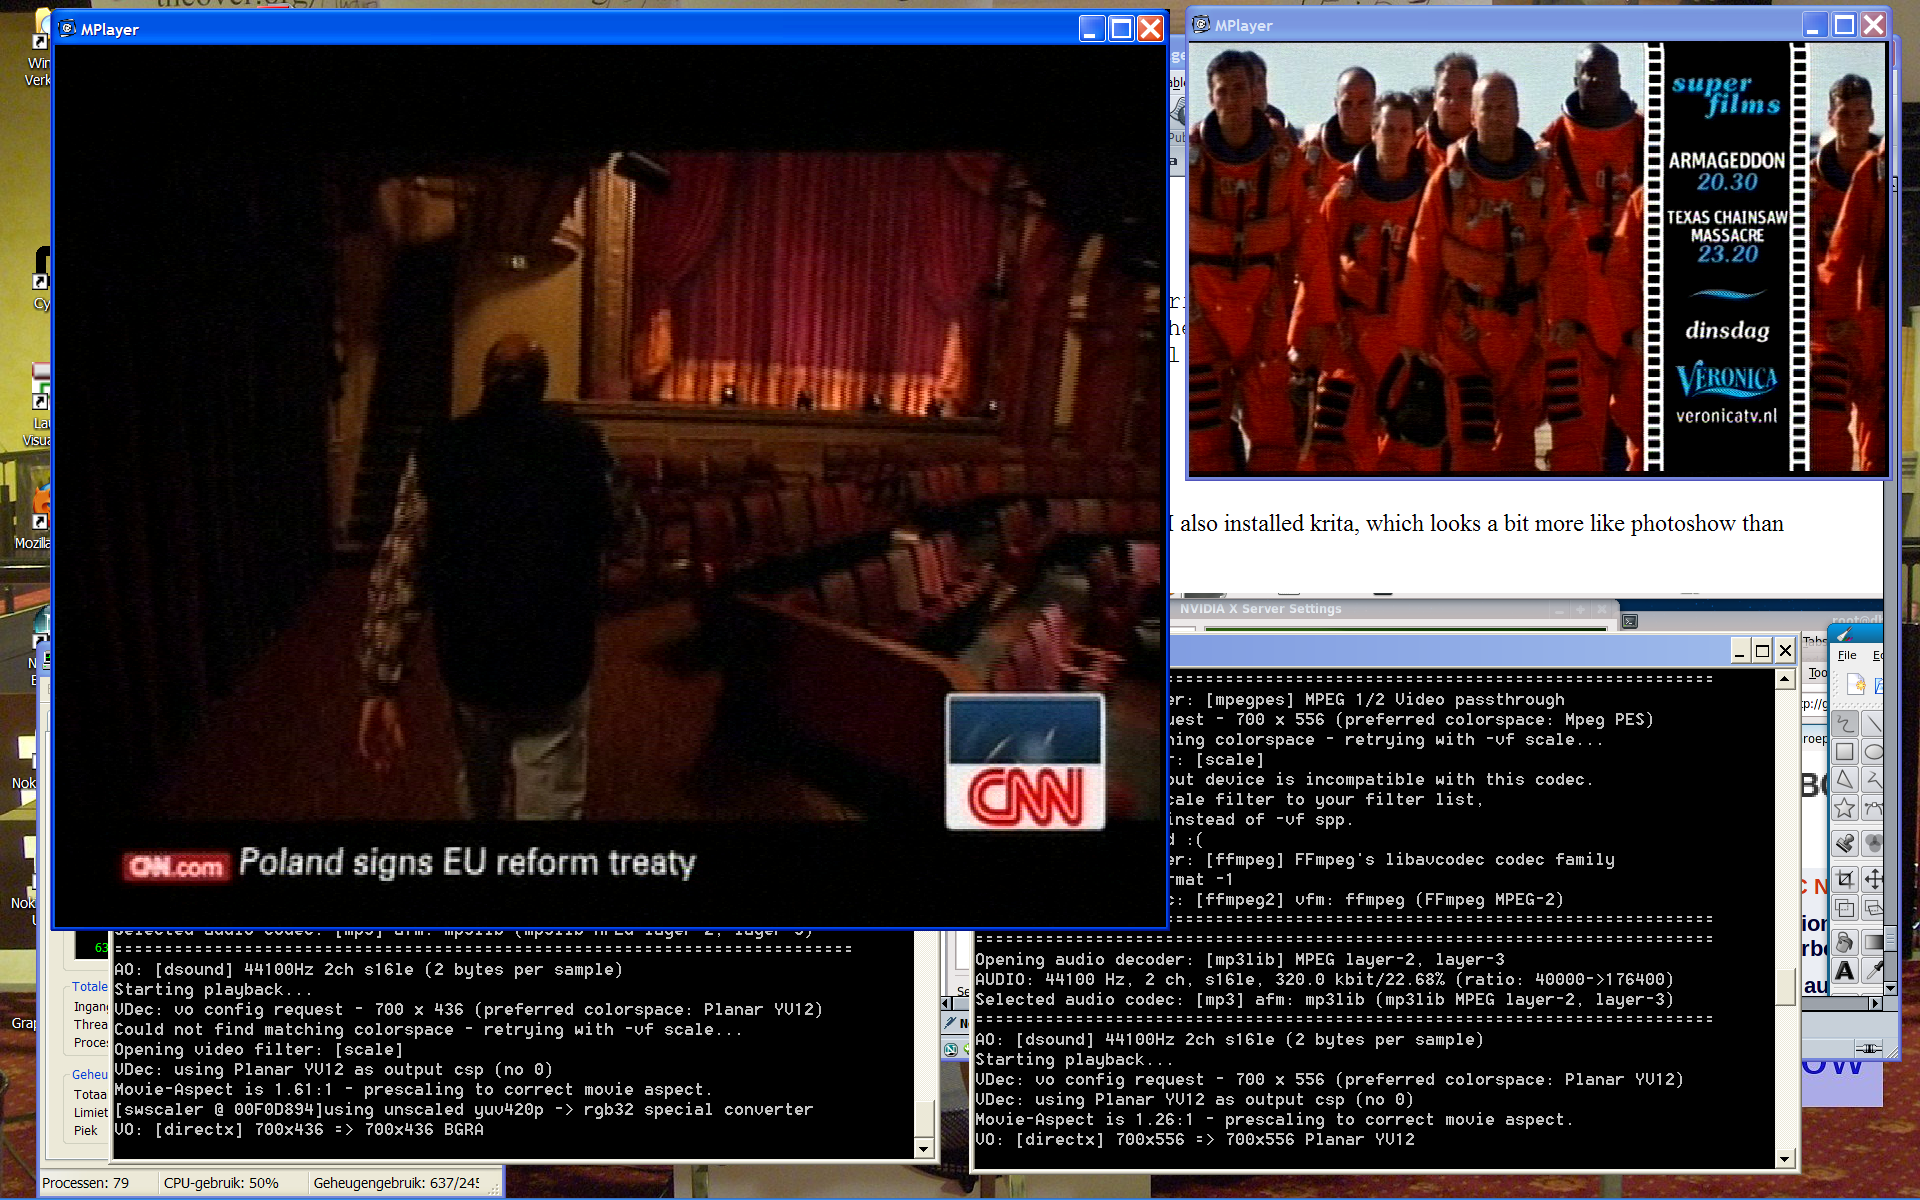The height and width of the screenshot is (1200, 1920).
Task: Select the polygon tool in Krita toolbox
Action: 1845,780
